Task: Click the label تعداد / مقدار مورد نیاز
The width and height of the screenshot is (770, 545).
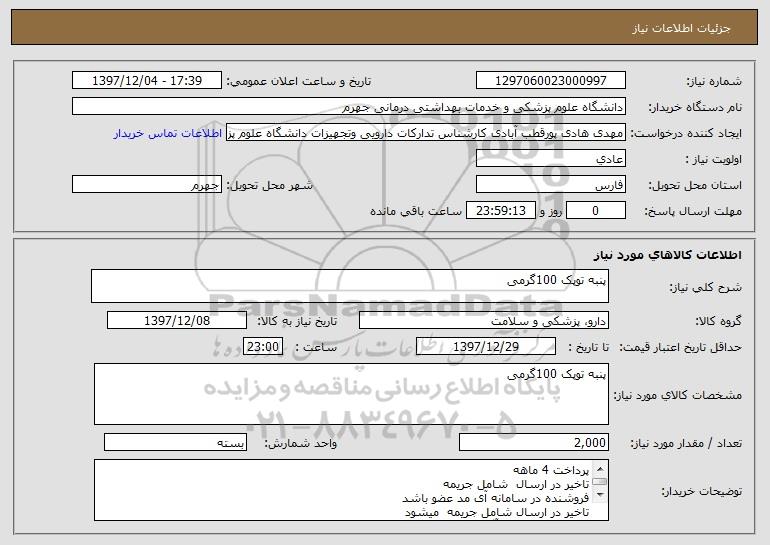Action: pyautogui.click(x=686, y=443)
